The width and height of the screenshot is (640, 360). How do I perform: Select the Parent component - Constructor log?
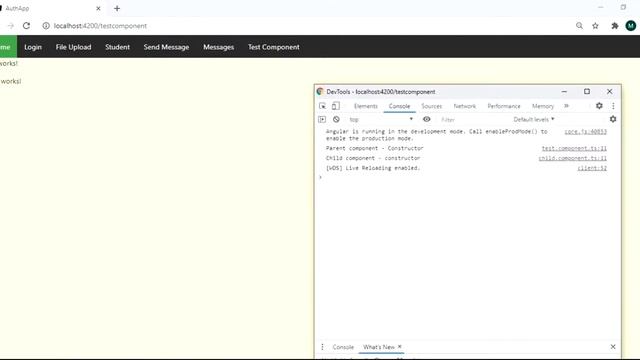375,148
